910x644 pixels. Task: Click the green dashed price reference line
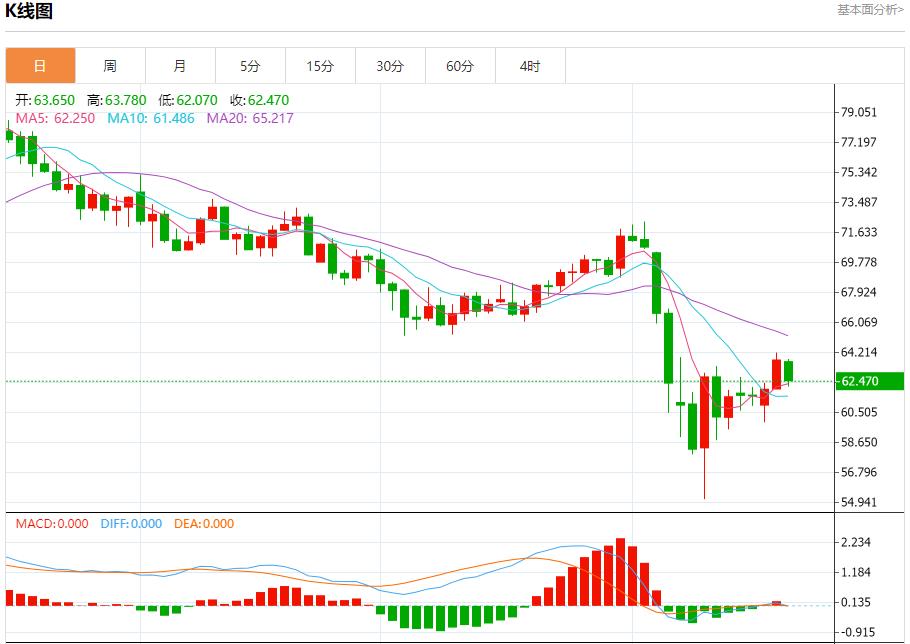point(400,381)
